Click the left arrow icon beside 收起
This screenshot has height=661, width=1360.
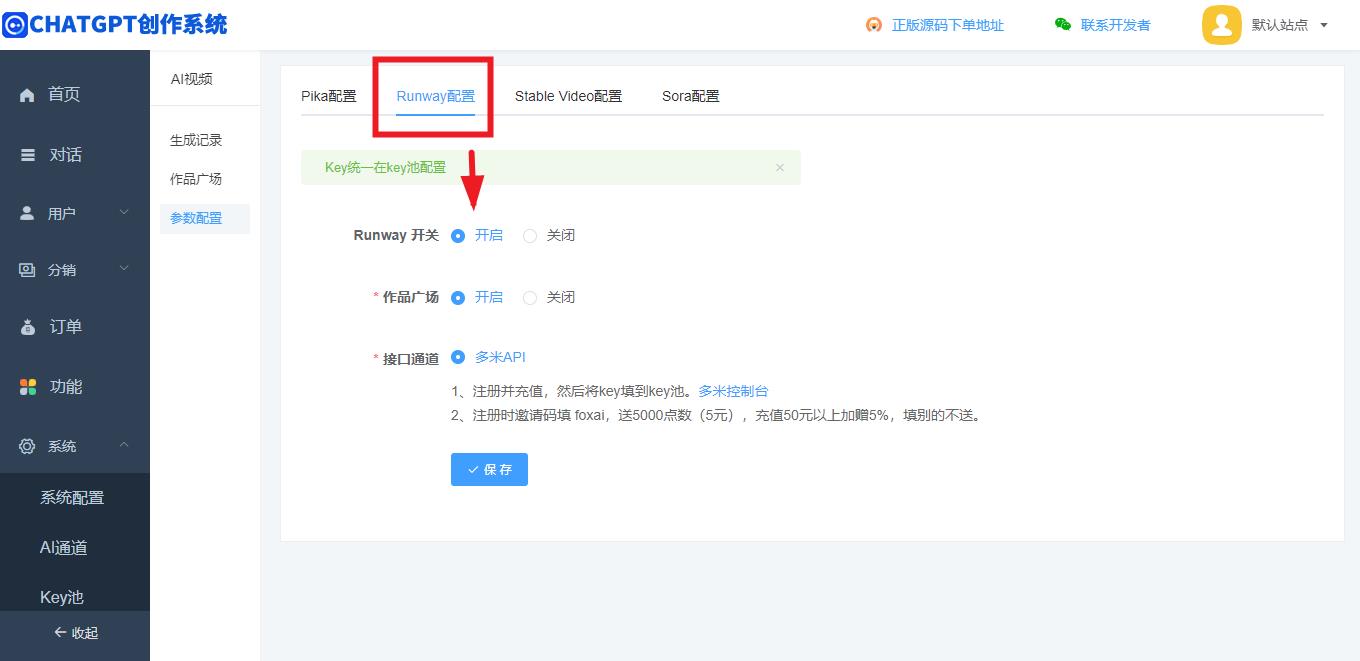(60, 633)
